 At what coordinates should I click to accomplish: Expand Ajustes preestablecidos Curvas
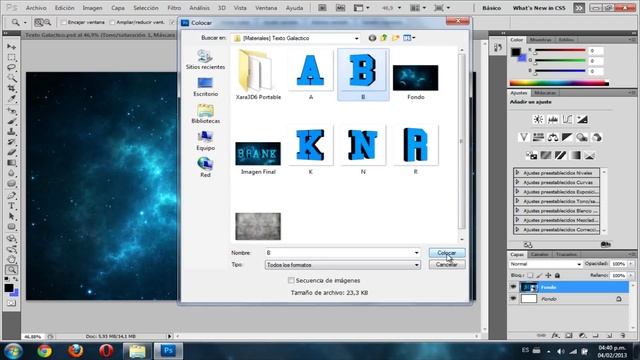(518, 182)
